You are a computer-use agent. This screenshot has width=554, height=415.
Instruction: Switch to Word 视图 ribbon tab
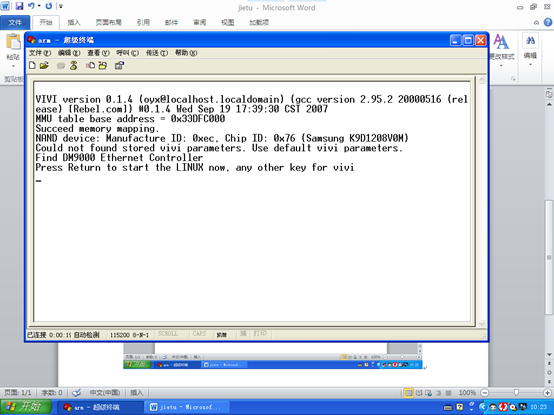tap(228, 23)
